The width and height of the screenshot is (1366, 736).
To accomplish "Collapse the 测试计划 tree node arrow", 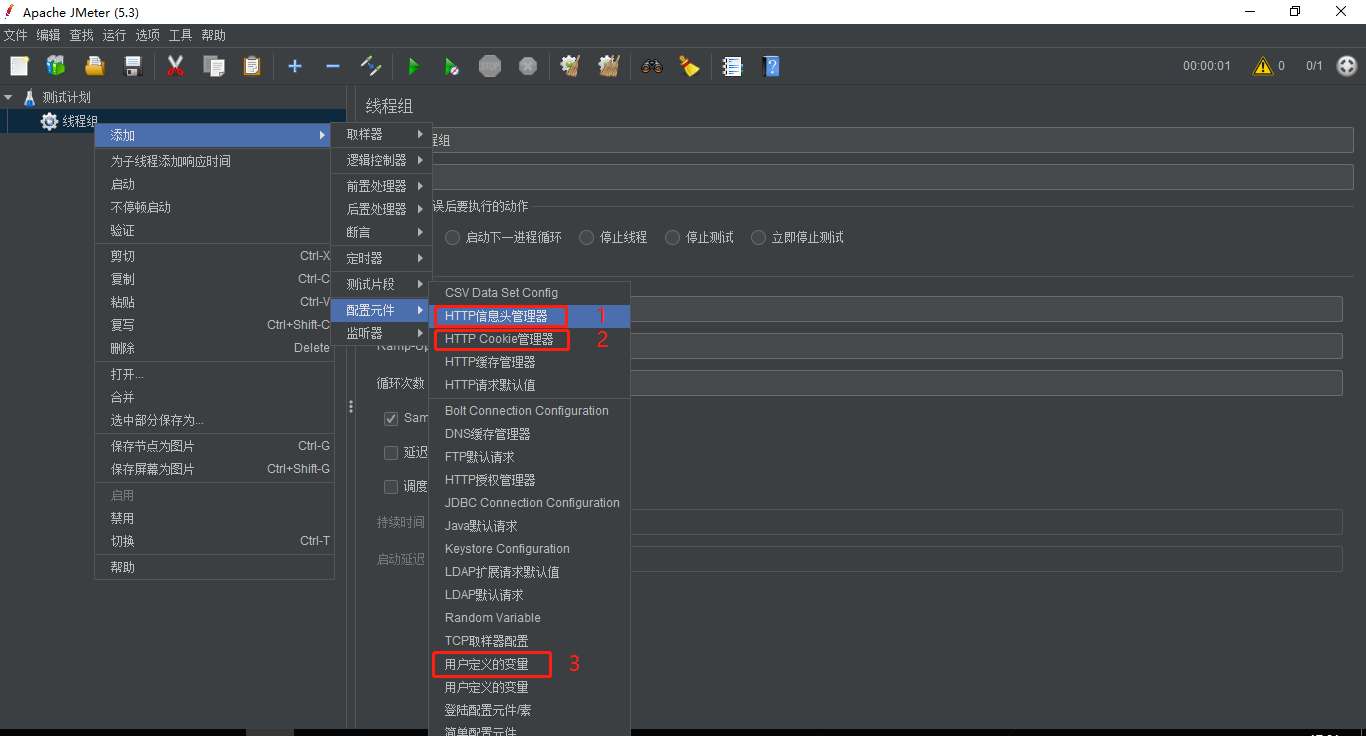I will tap(8, 97).
